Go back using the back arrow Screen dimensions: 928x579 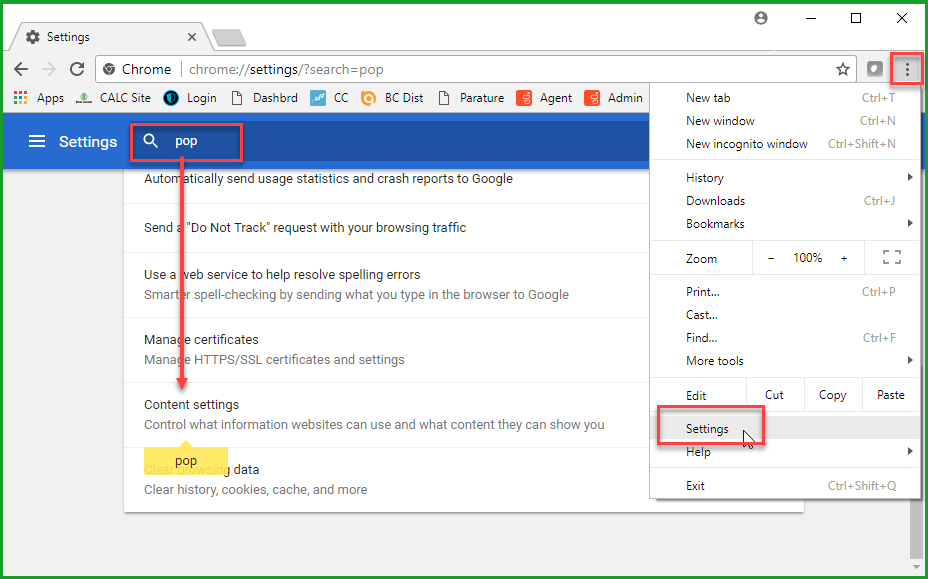point(21,70)
